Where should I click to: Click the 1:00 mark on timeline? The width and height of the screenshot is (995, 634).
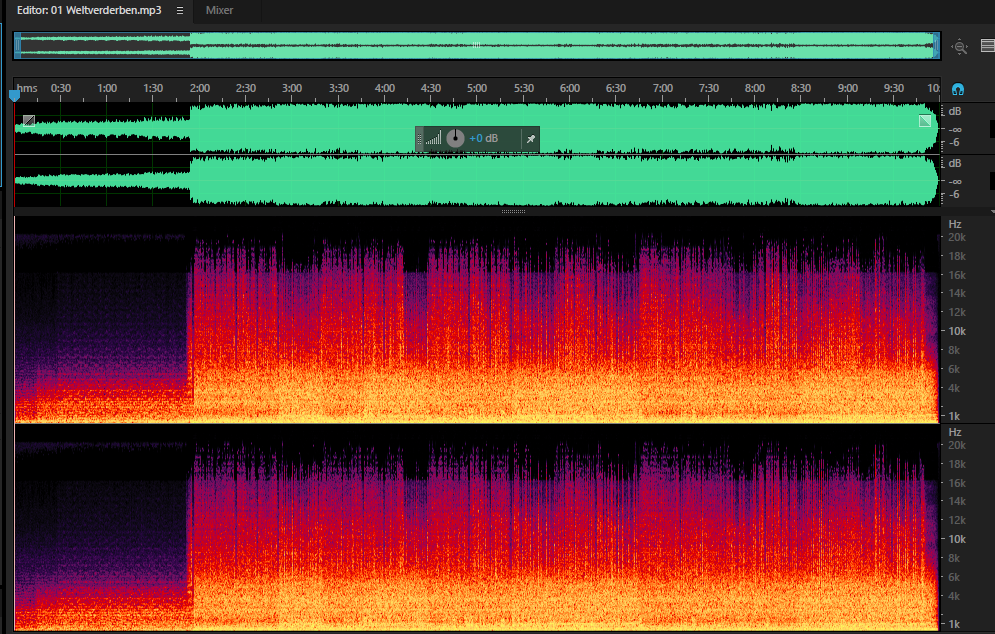[107, 88]
